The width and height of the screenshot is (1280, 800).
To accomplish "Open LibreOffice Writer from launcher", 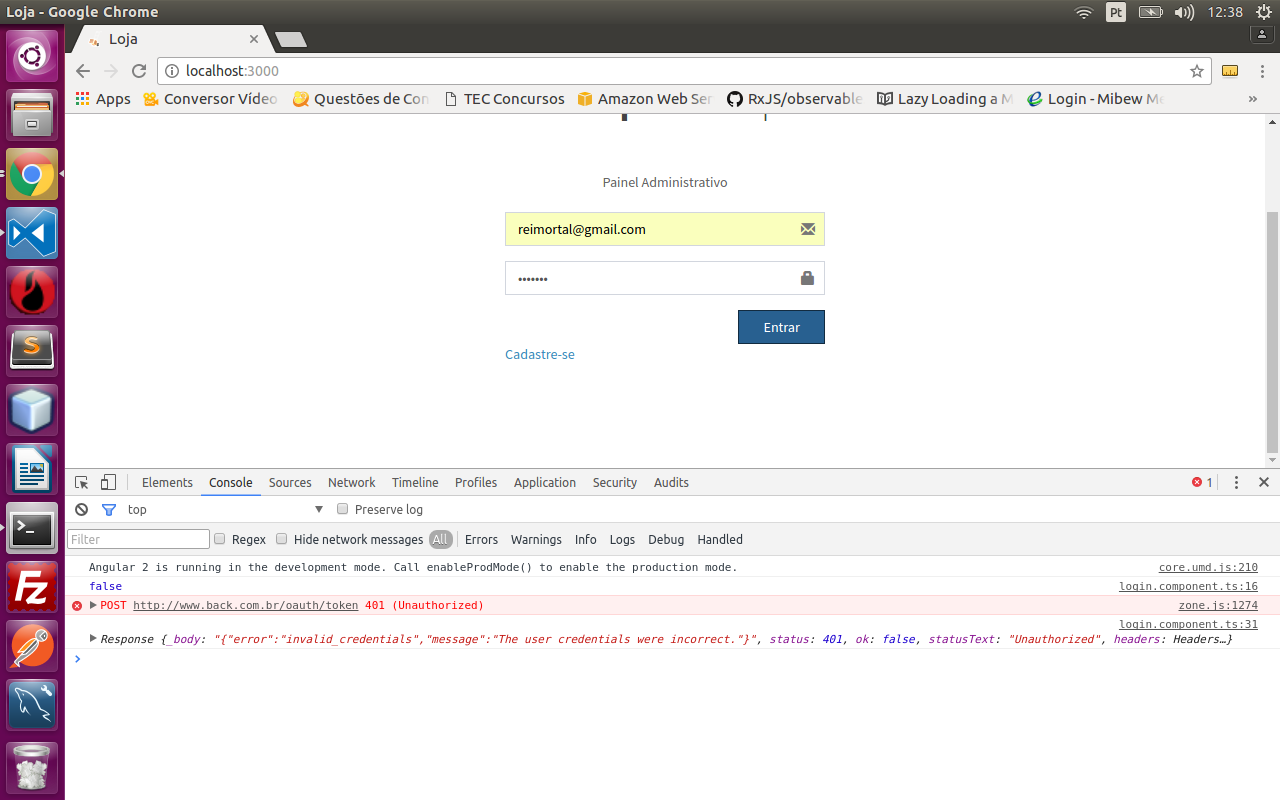I will [x=32, y=469].
